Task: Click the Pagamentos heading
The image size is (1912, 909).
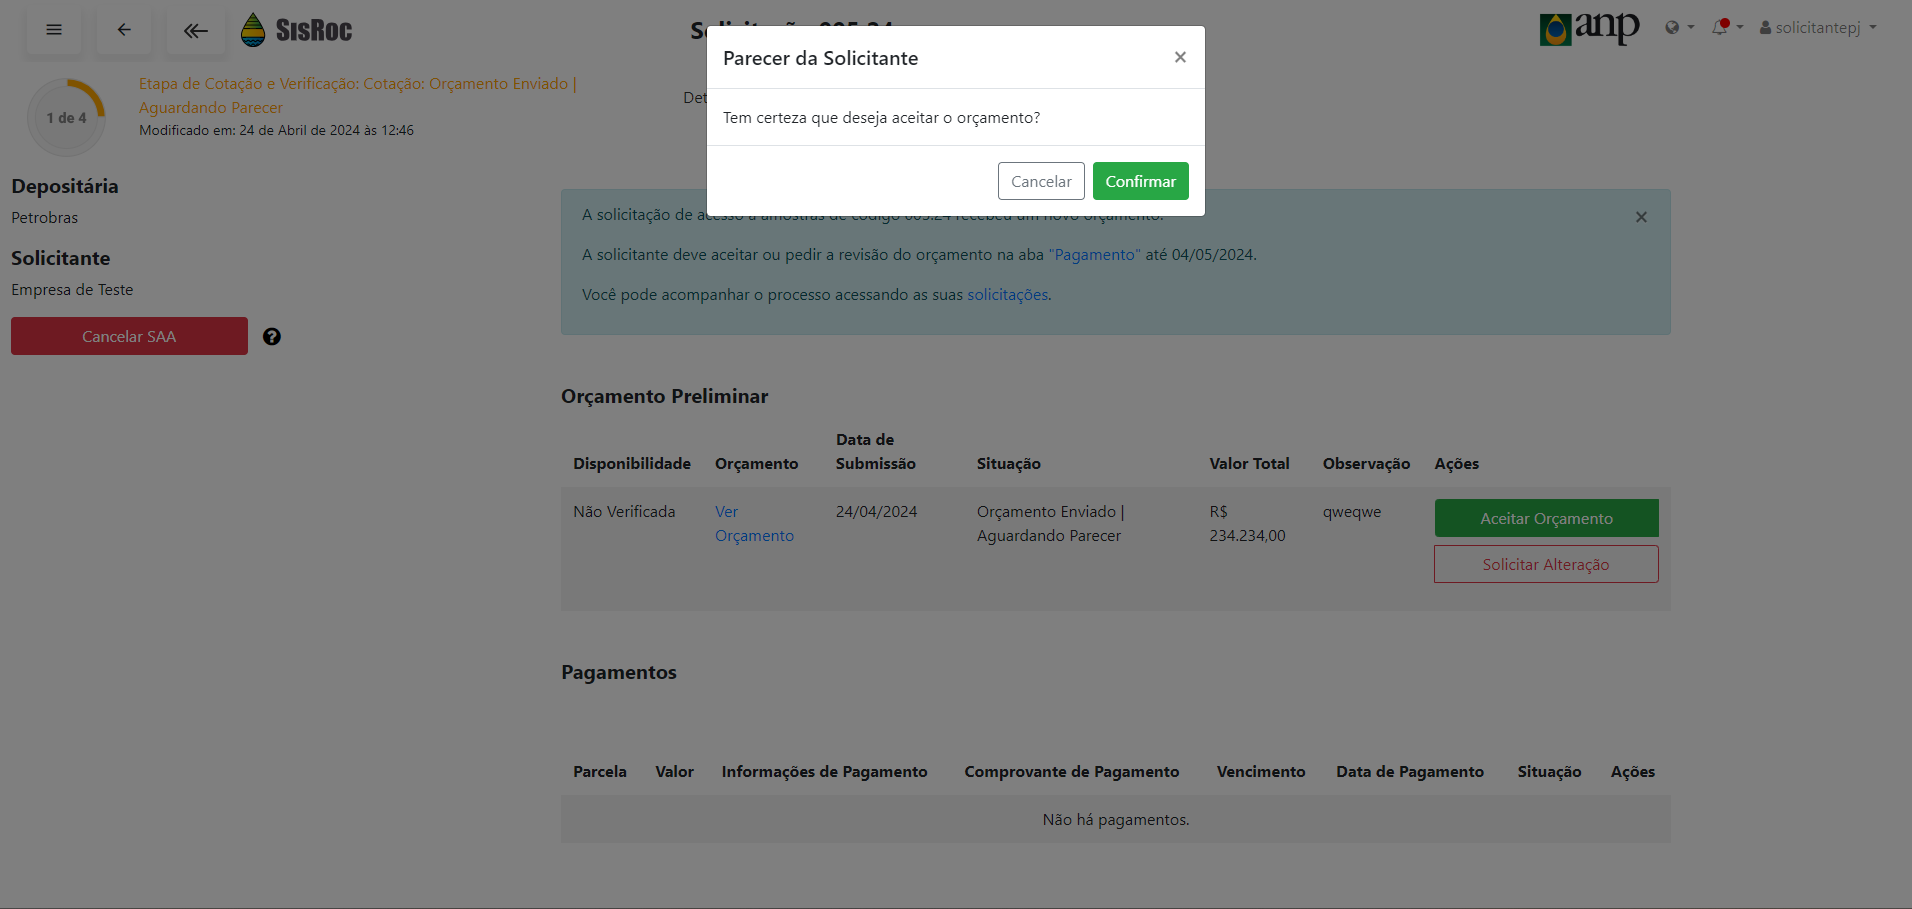Action: pyautogui.click(x=619, y=672)
